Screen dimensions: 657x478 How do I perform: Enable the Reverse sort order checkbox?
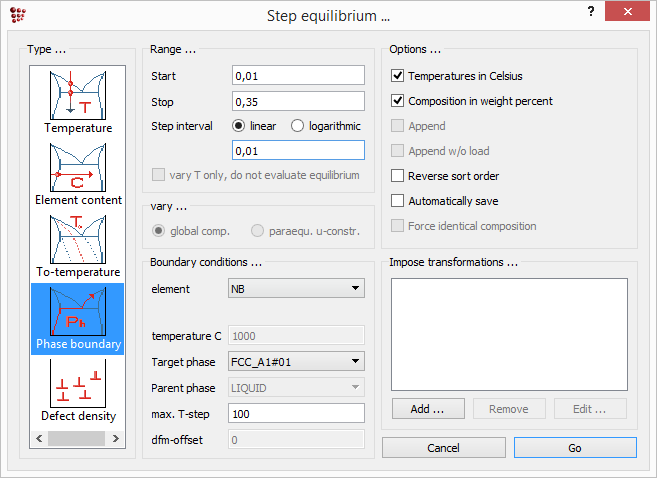(x=398, y=176)
